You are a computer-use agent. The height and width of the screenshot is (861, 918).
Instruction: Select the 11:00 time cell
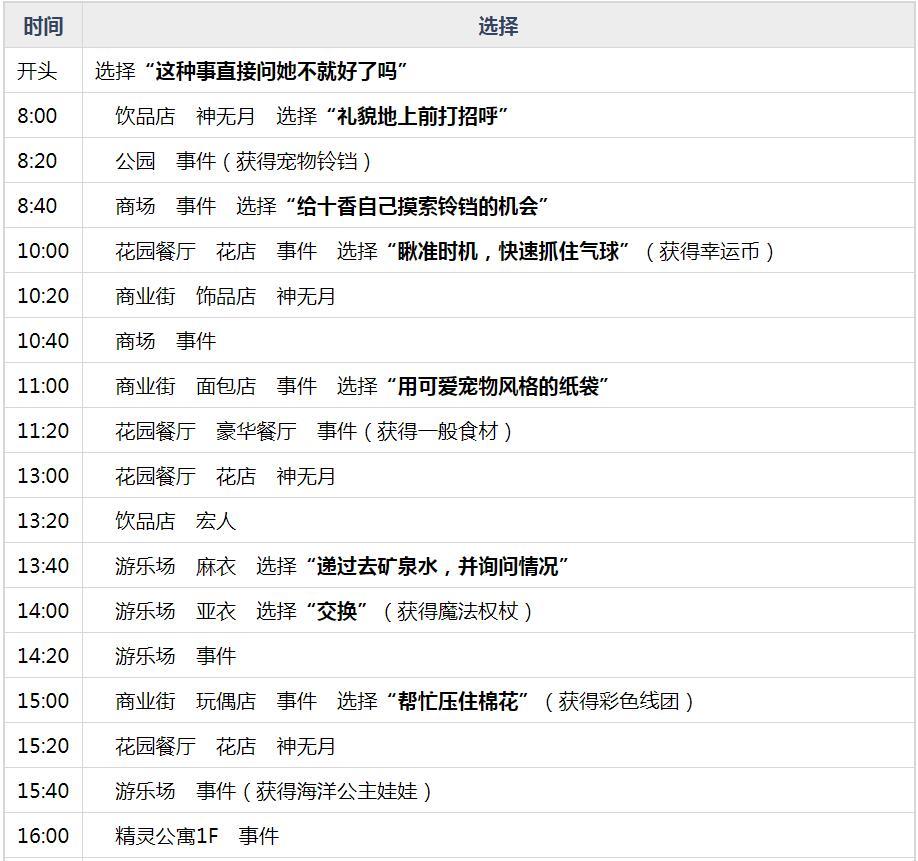[x=43, y=386]
